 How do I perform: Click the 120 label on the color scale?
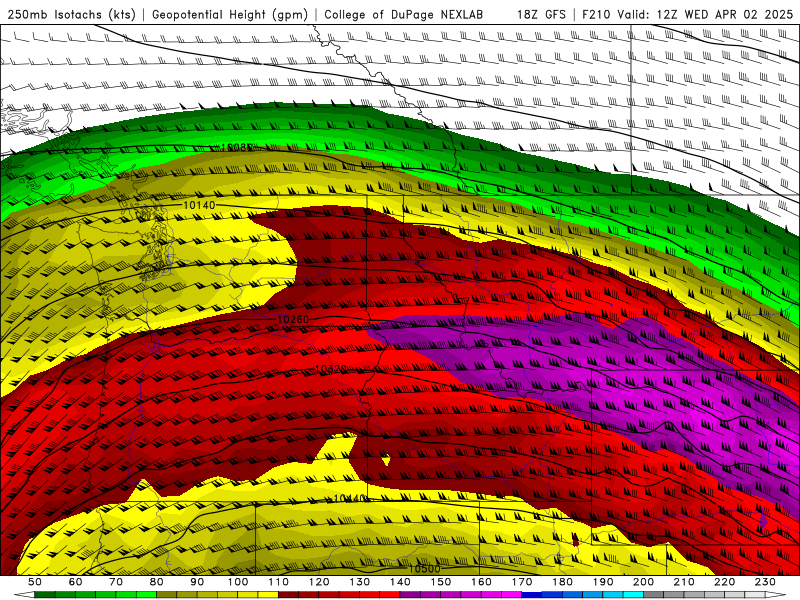[319, 582]
